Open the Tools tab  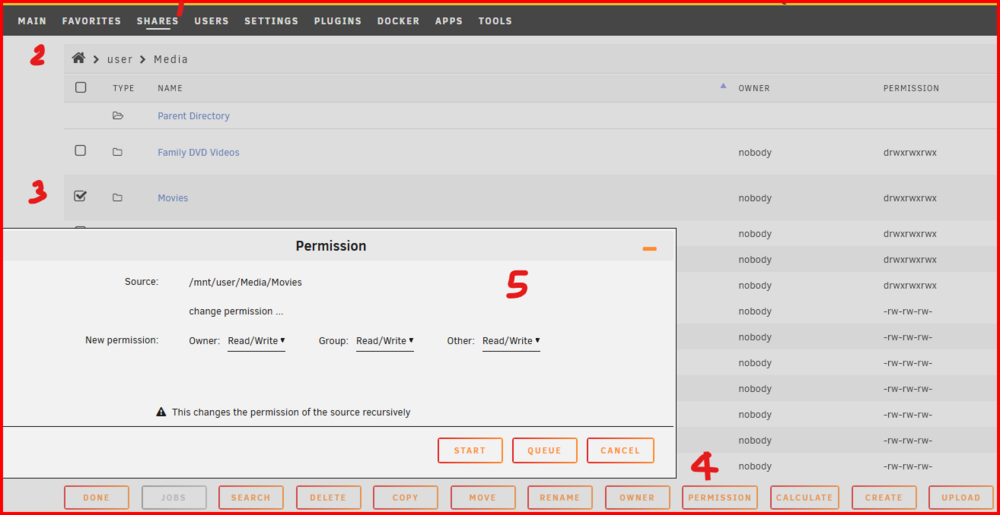(495, 21)
